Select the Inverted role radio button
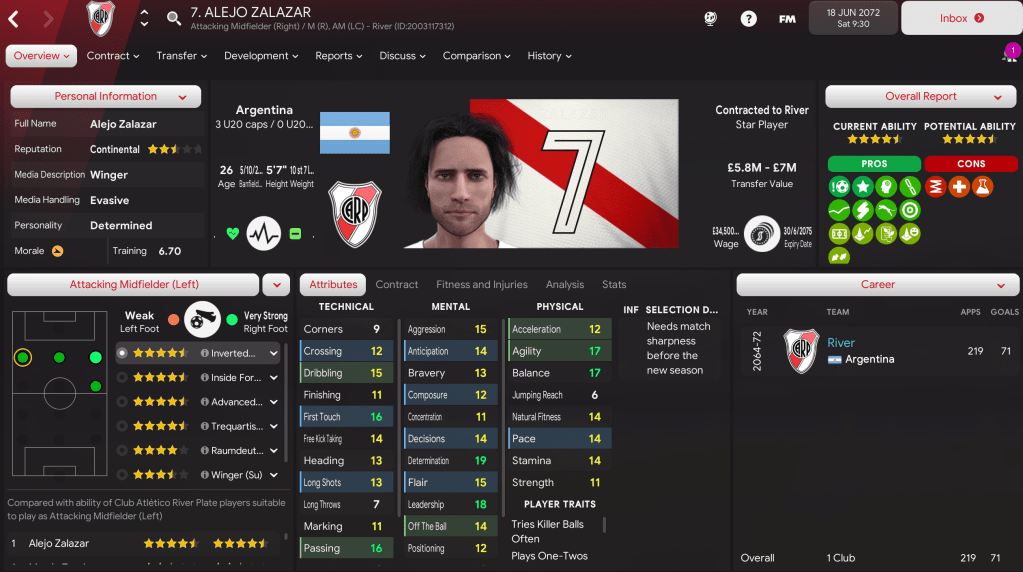Screen dimensions: 1023x572 coord(122,353)
